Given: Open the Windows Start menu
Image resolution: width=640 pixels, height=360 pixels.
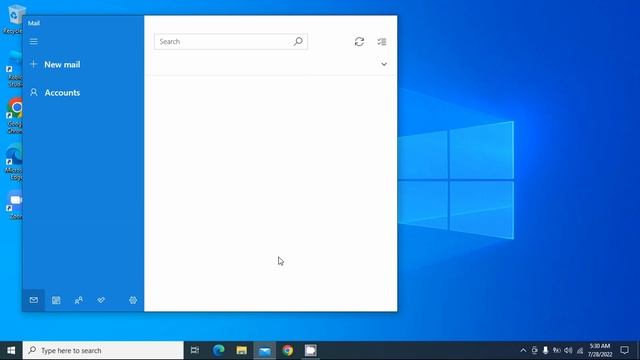Looking at the screenshot, I should [x=11, y=351].
